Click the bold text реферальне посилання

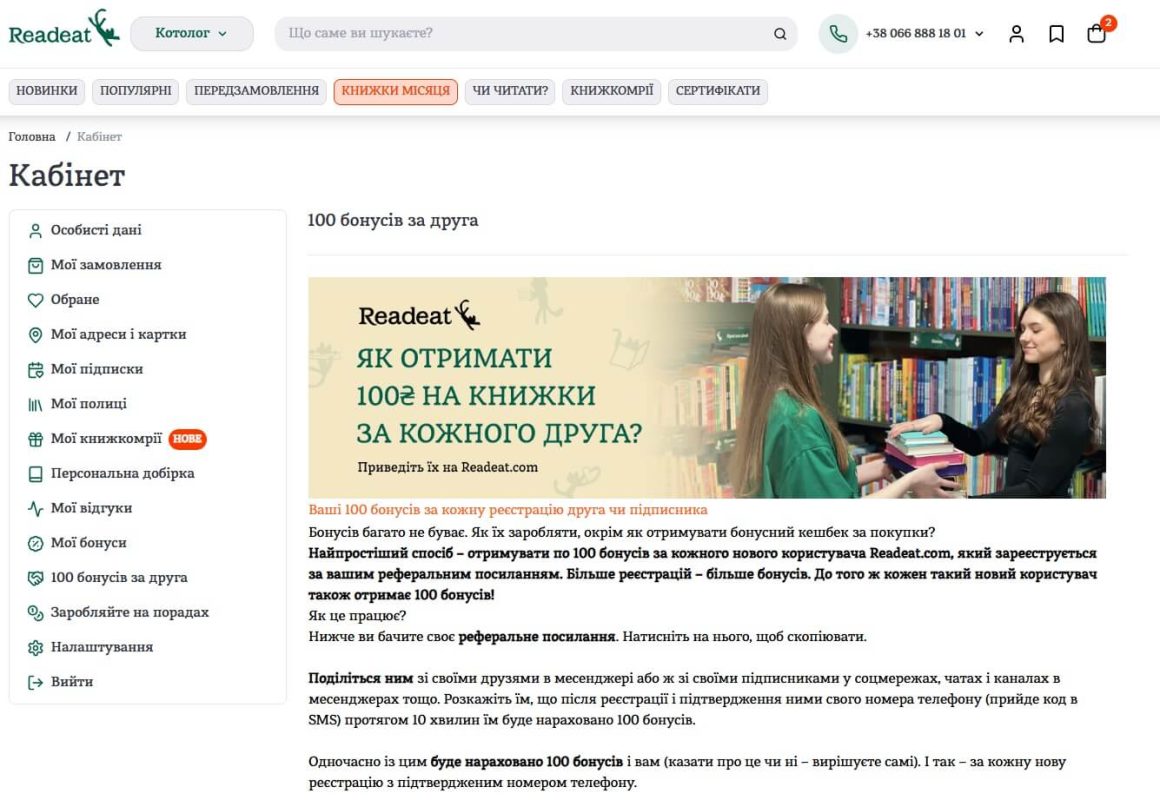pos(536,637)
